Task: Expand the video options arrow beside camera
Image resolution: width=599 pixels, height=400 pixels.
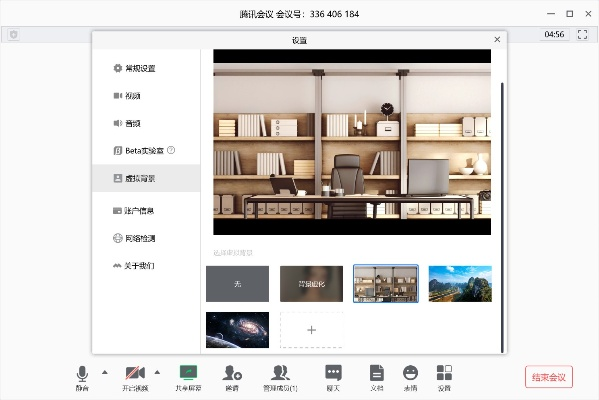Action: (157, 372)
